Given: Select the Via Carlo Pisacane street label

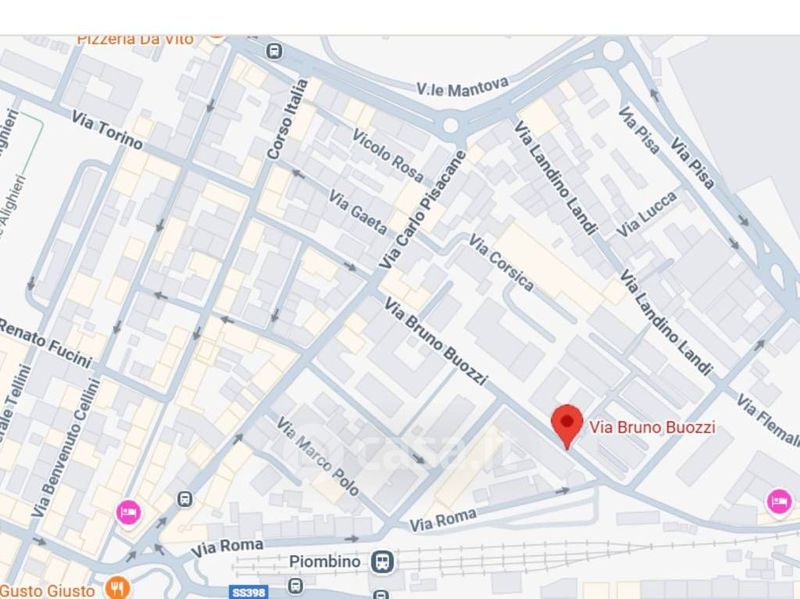Looking at the screenshot, I should pos(423,210).
